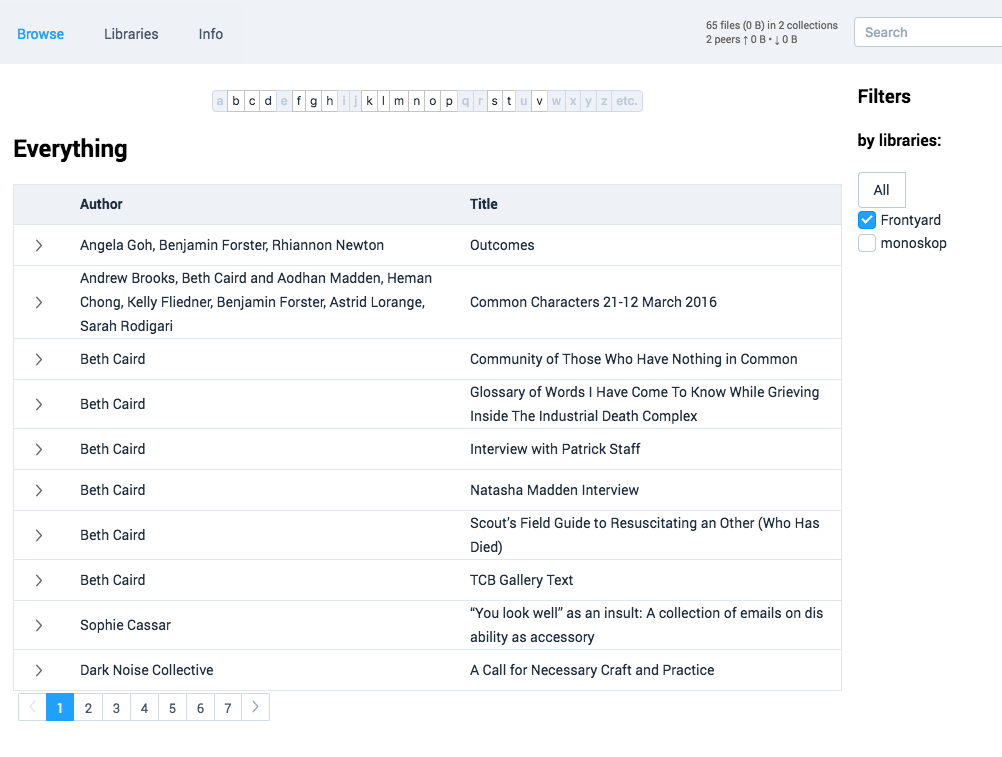Image resolution: width=1002 pixels, height=757 pixels.
Task: Open 'Glossary of Words I Have Come To Know' title
Action: pos(644,404)
